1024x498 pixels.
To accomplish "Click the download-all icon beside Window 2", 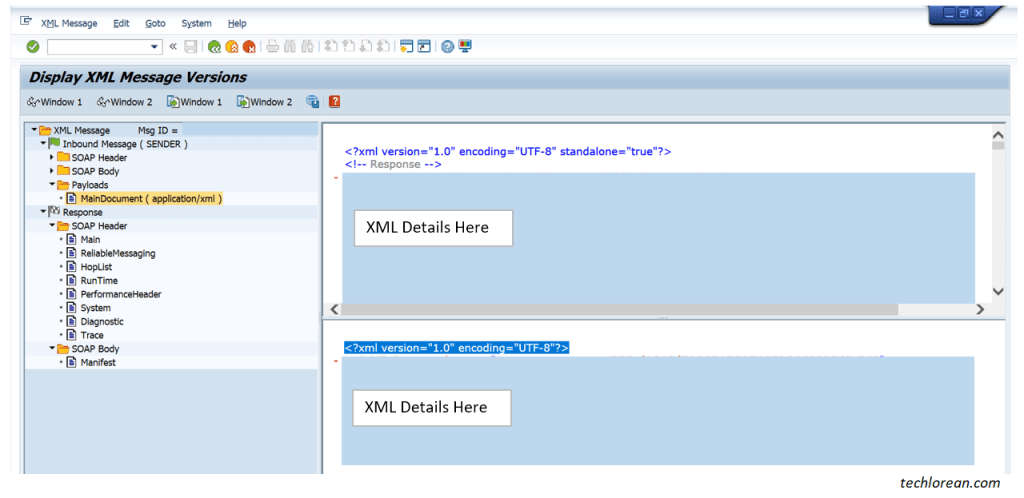I will coord(313,102).
